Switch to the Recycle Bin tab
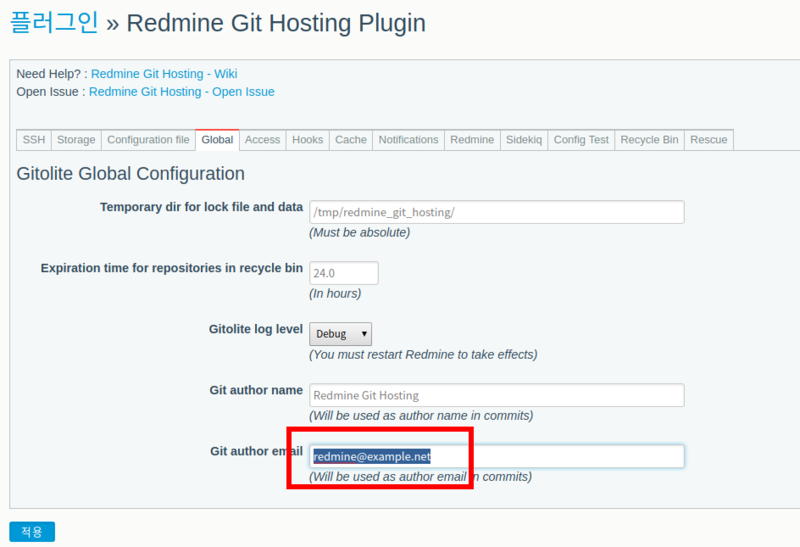The image size is (800, 547). (649, 140)
